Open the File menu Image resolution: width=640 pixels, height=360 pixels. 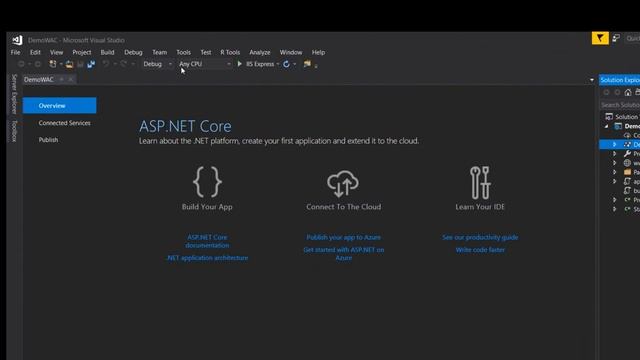click(x=16, y=52)
